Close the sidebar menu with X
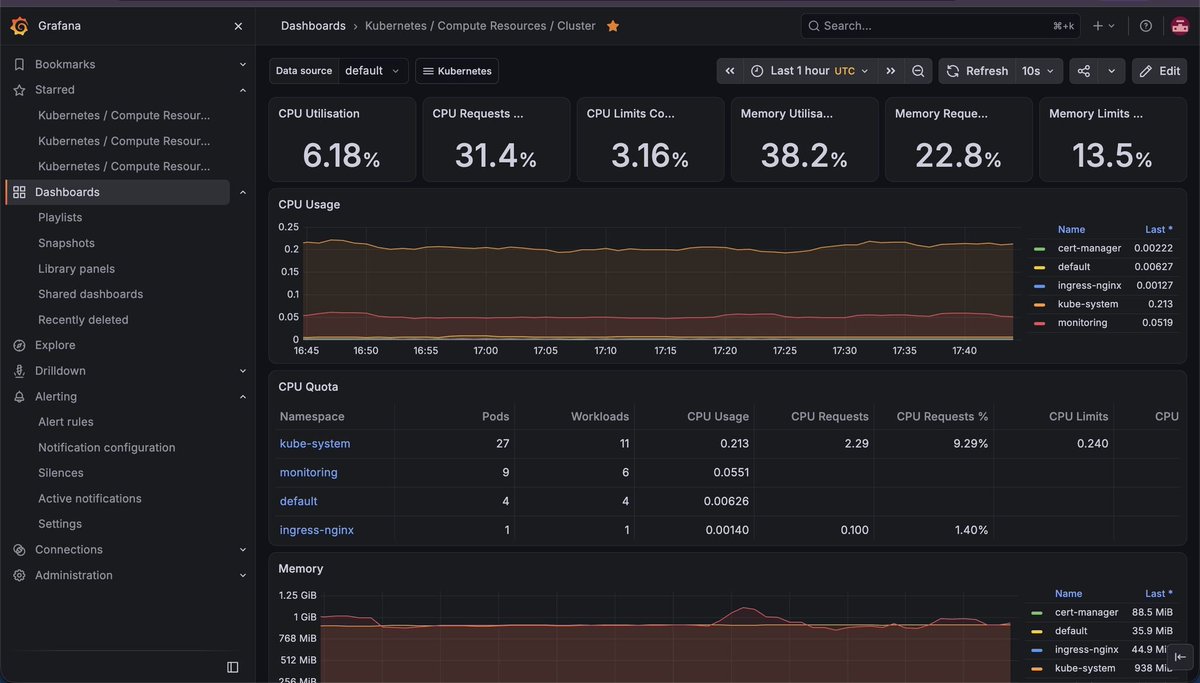Screen dimensions: 1200x683 [238, 26]
